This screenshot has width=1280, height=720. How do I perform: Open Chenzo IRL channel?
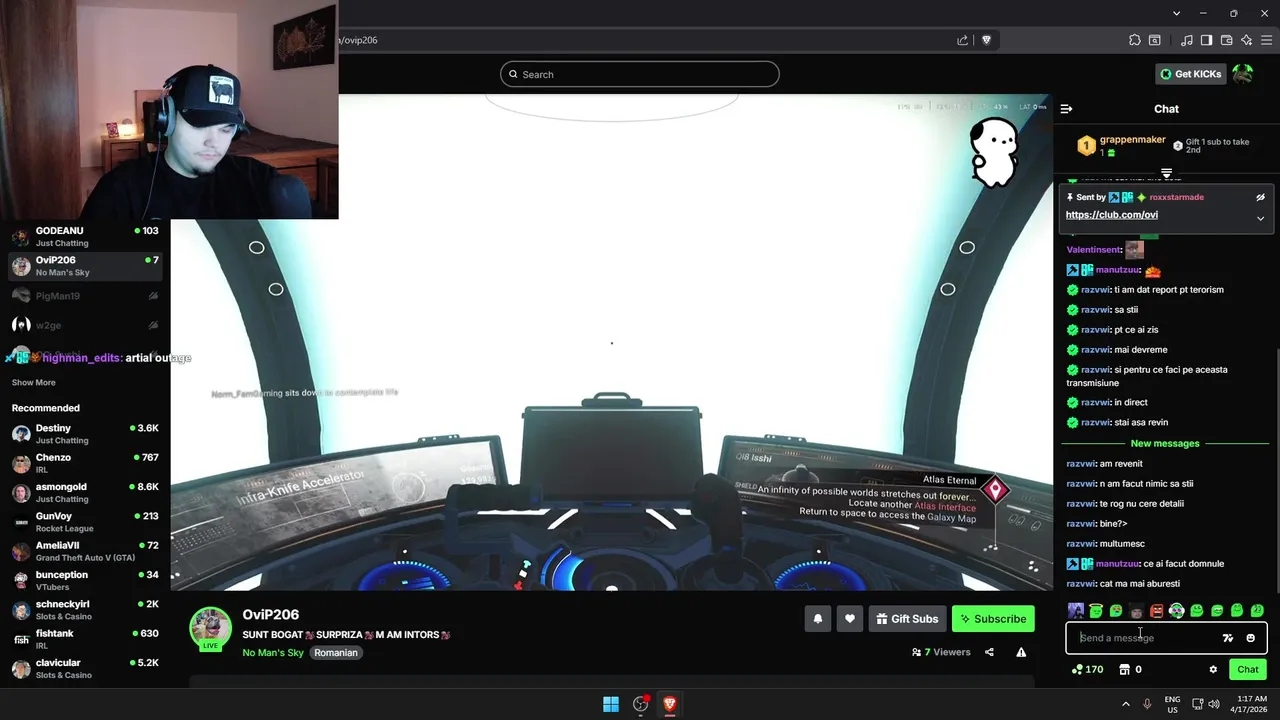pos(85,463)
